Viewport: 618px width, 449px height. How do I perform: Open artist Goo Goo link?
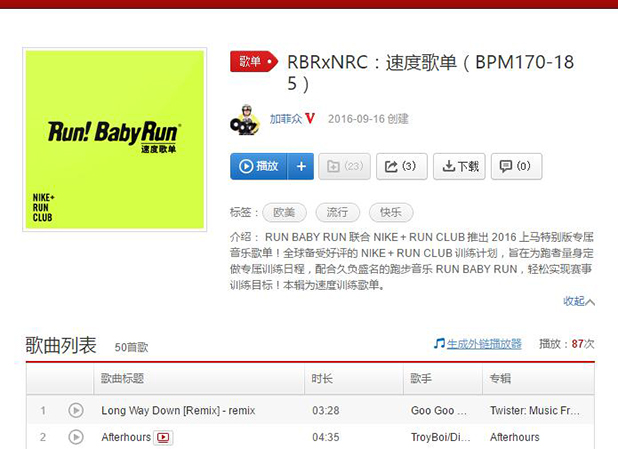(439, 410)
